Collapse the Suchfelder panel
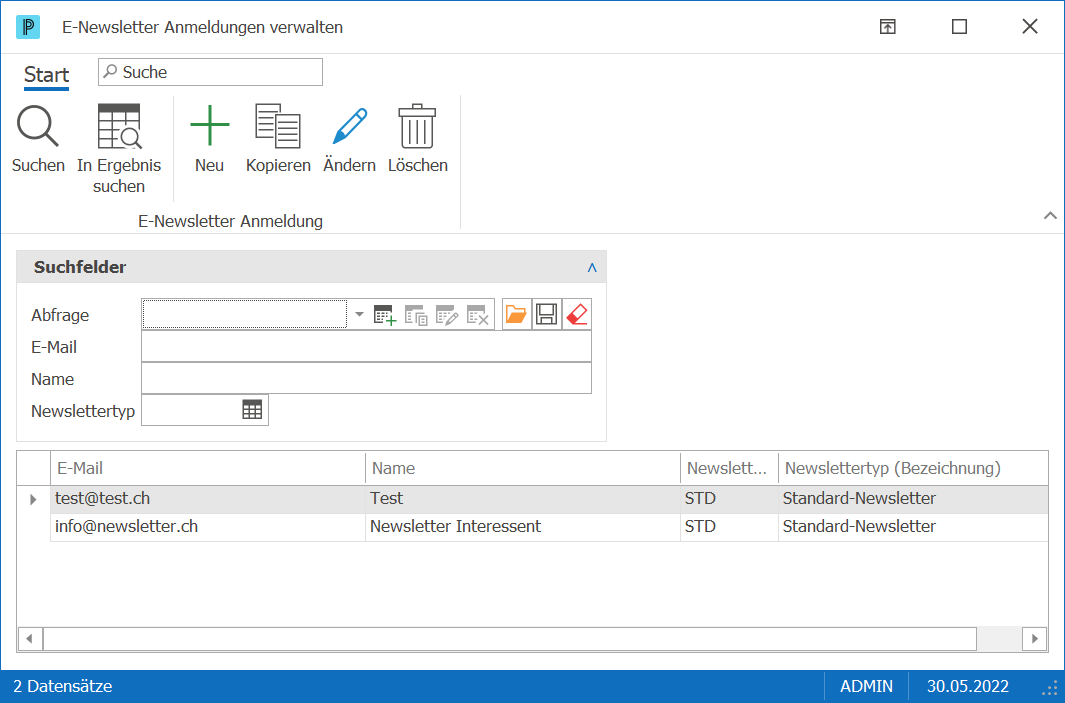 (x=592, y=268)
